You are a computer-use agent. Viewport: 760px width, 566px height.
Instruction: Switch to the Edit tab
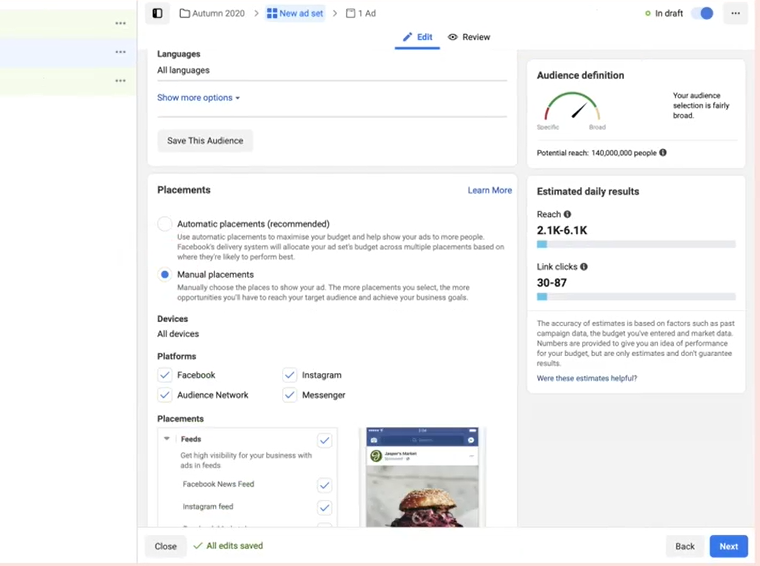point(417,37)
